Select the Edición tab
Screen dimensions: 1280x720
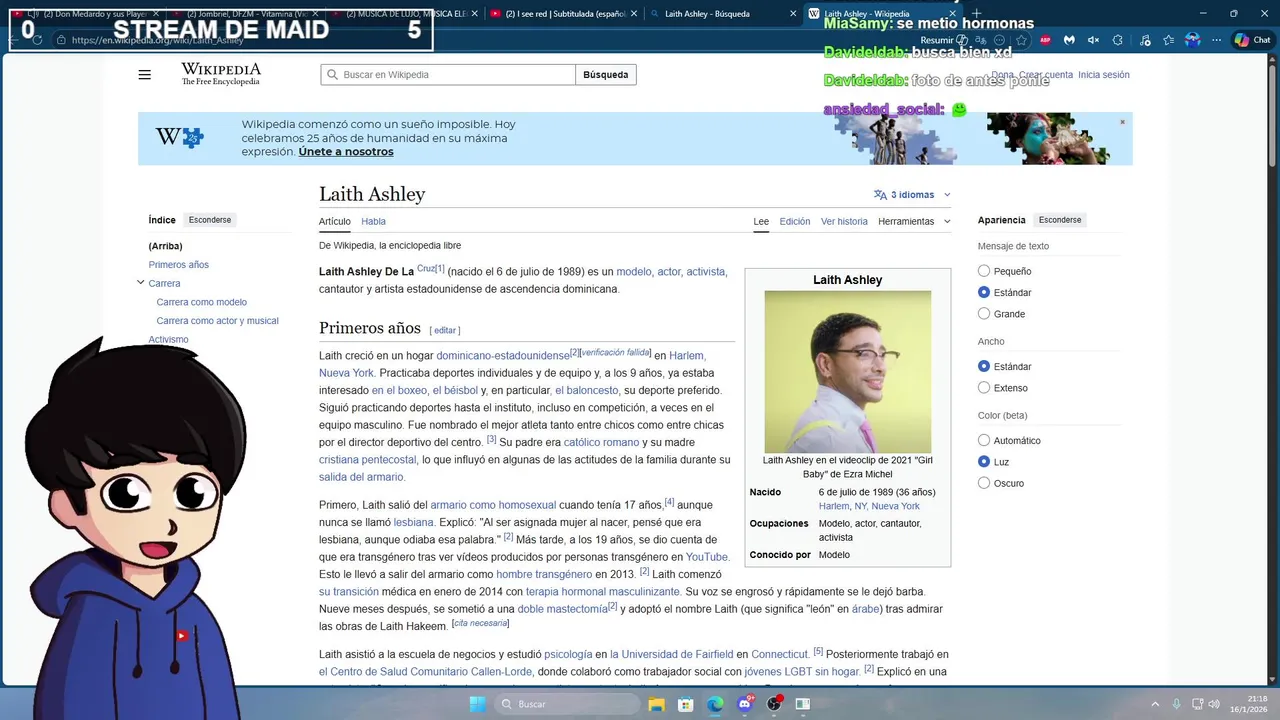point(795,221)
